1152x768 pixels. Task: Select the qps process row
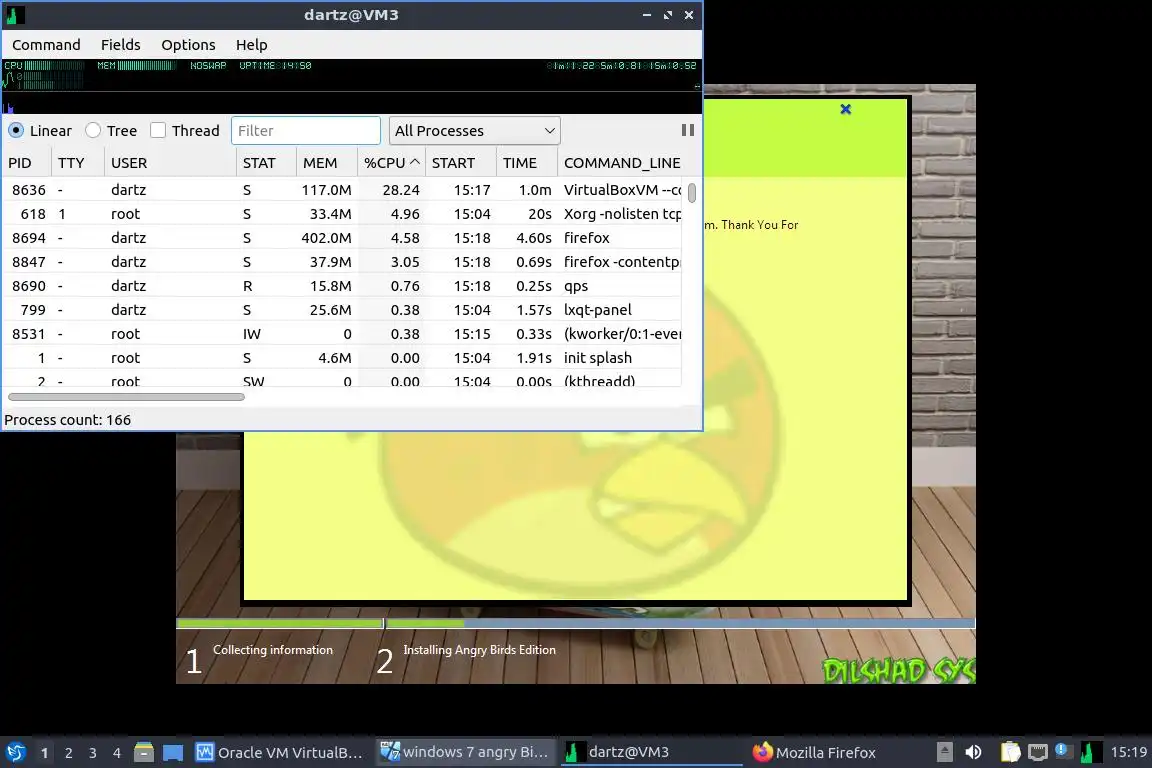point(342,286)
